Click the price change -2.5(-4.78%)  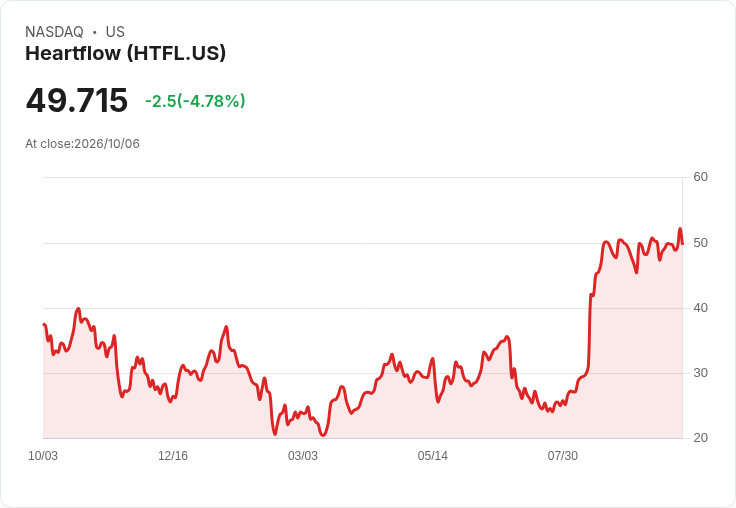coord(195,100)
